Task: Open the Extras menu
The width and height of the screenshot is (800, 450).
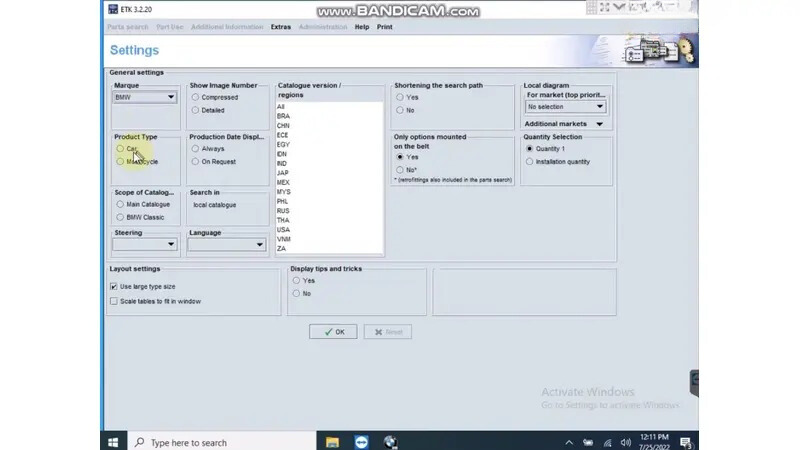Action: pyautogui.click(x=281, y=27)
